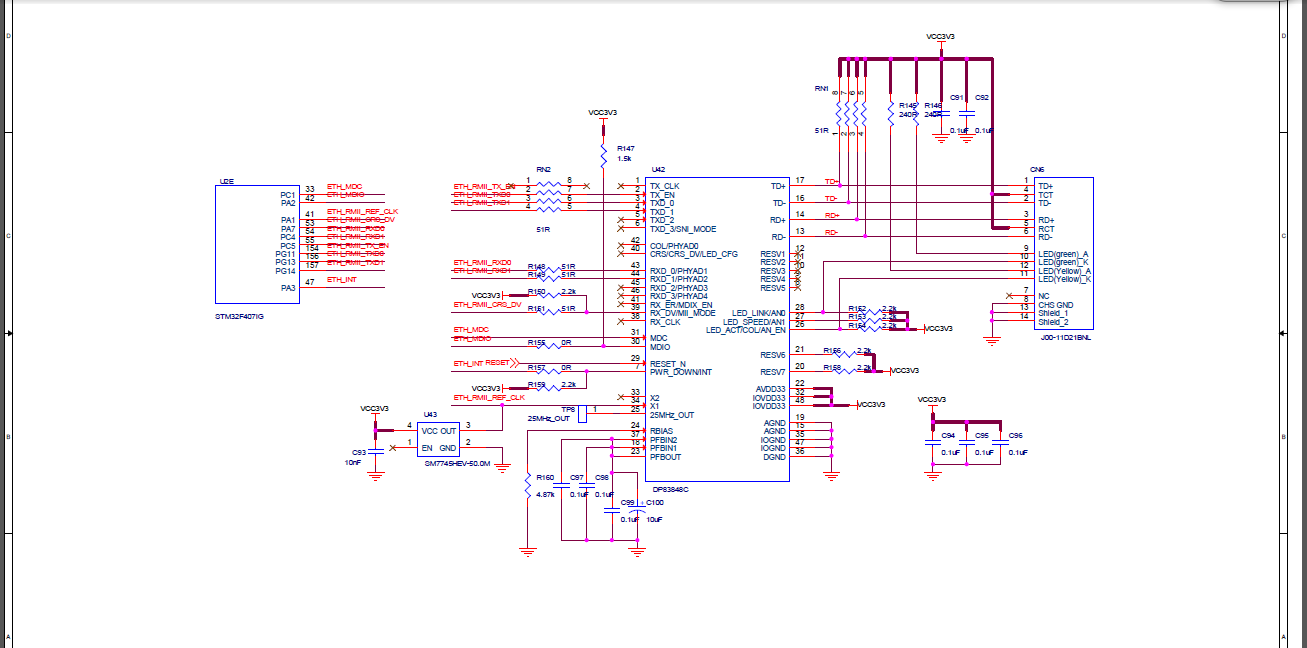Click the RCT pin label on CN6
The height and width of the screenshot is (648, 1307).
point(1046,229)
